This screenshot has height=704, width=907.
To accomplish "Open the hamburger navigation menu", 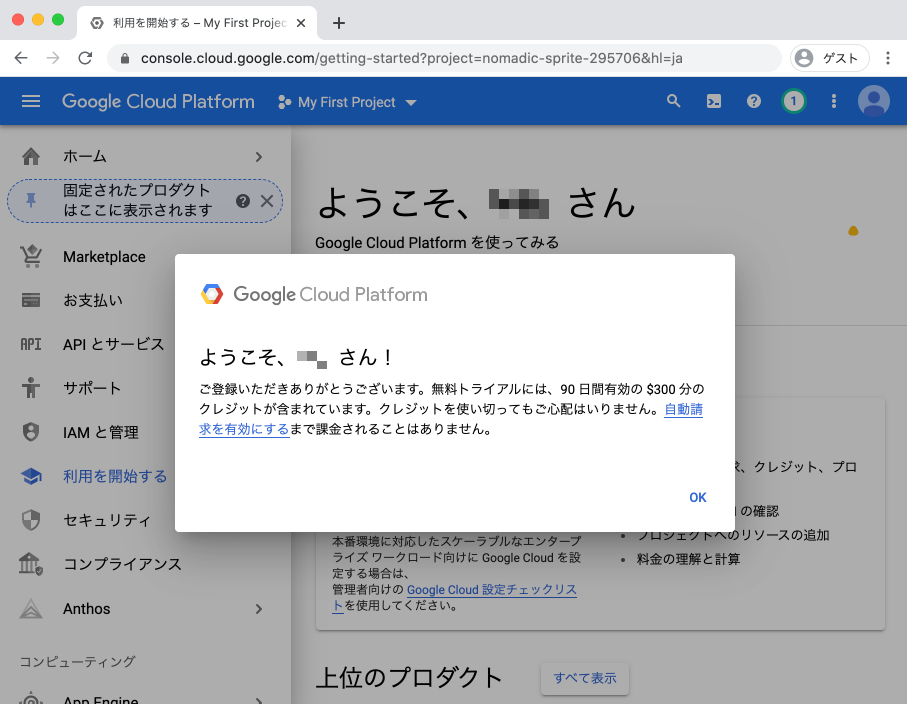I will pos(31,102).
